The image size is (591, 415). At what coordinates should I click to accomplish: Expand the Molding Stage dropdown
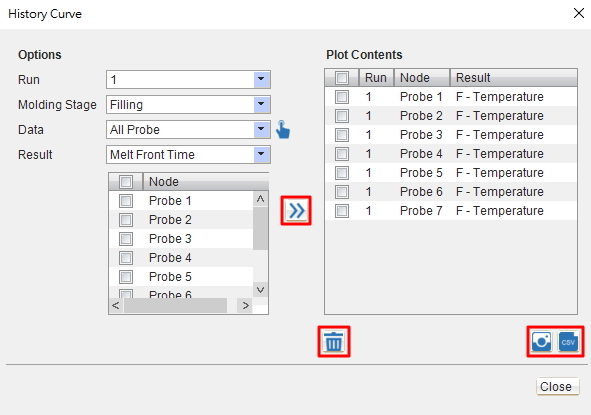(261, 104)
